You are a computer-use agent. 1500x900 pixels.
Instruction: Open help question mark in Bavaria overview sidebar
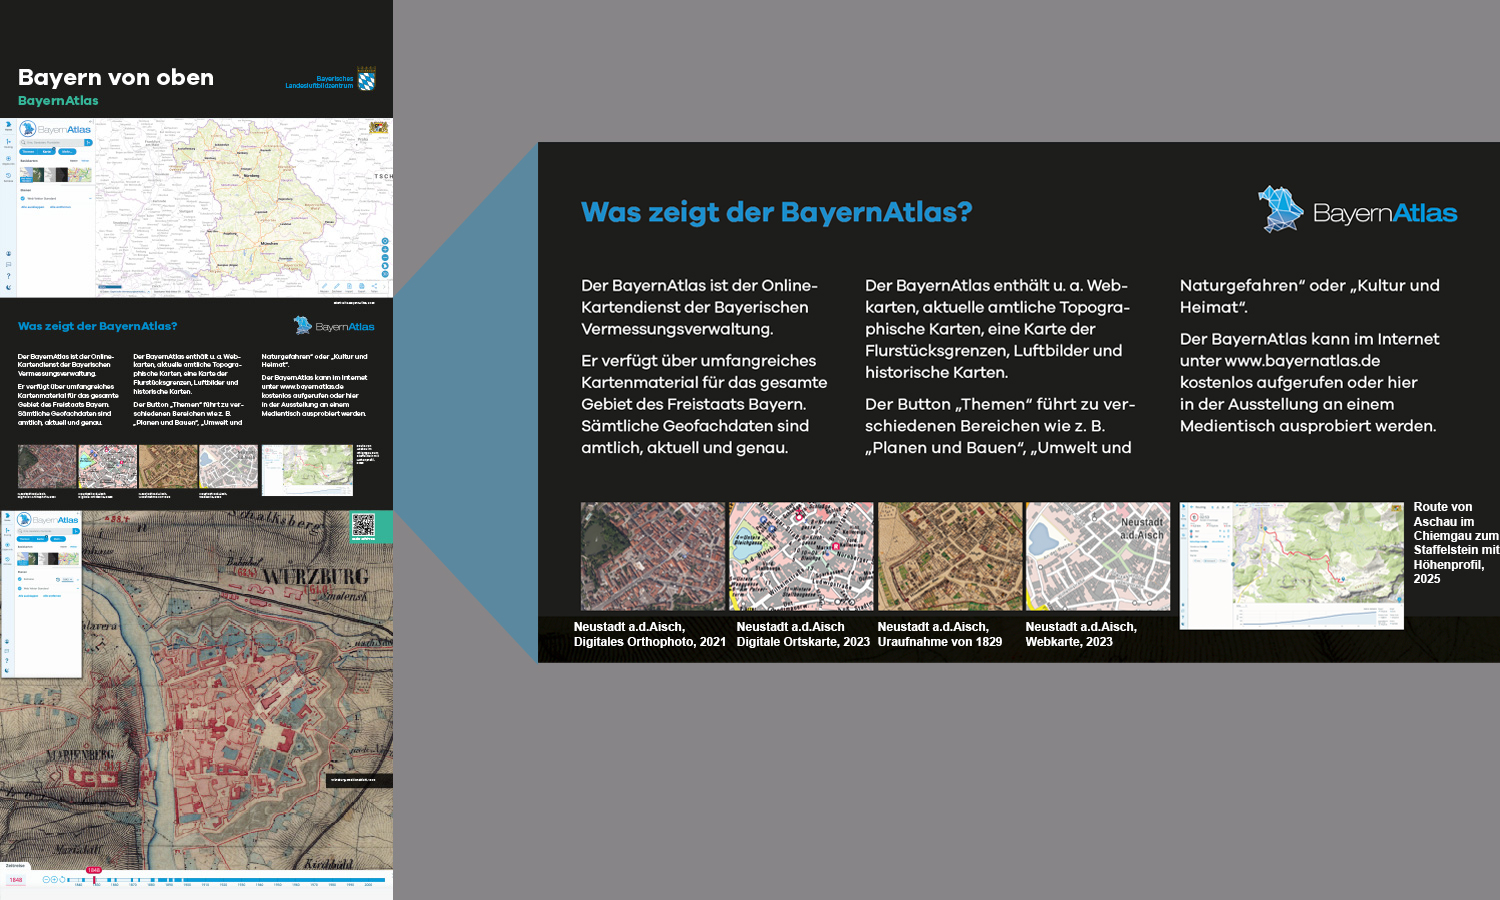tap(8, 276)
